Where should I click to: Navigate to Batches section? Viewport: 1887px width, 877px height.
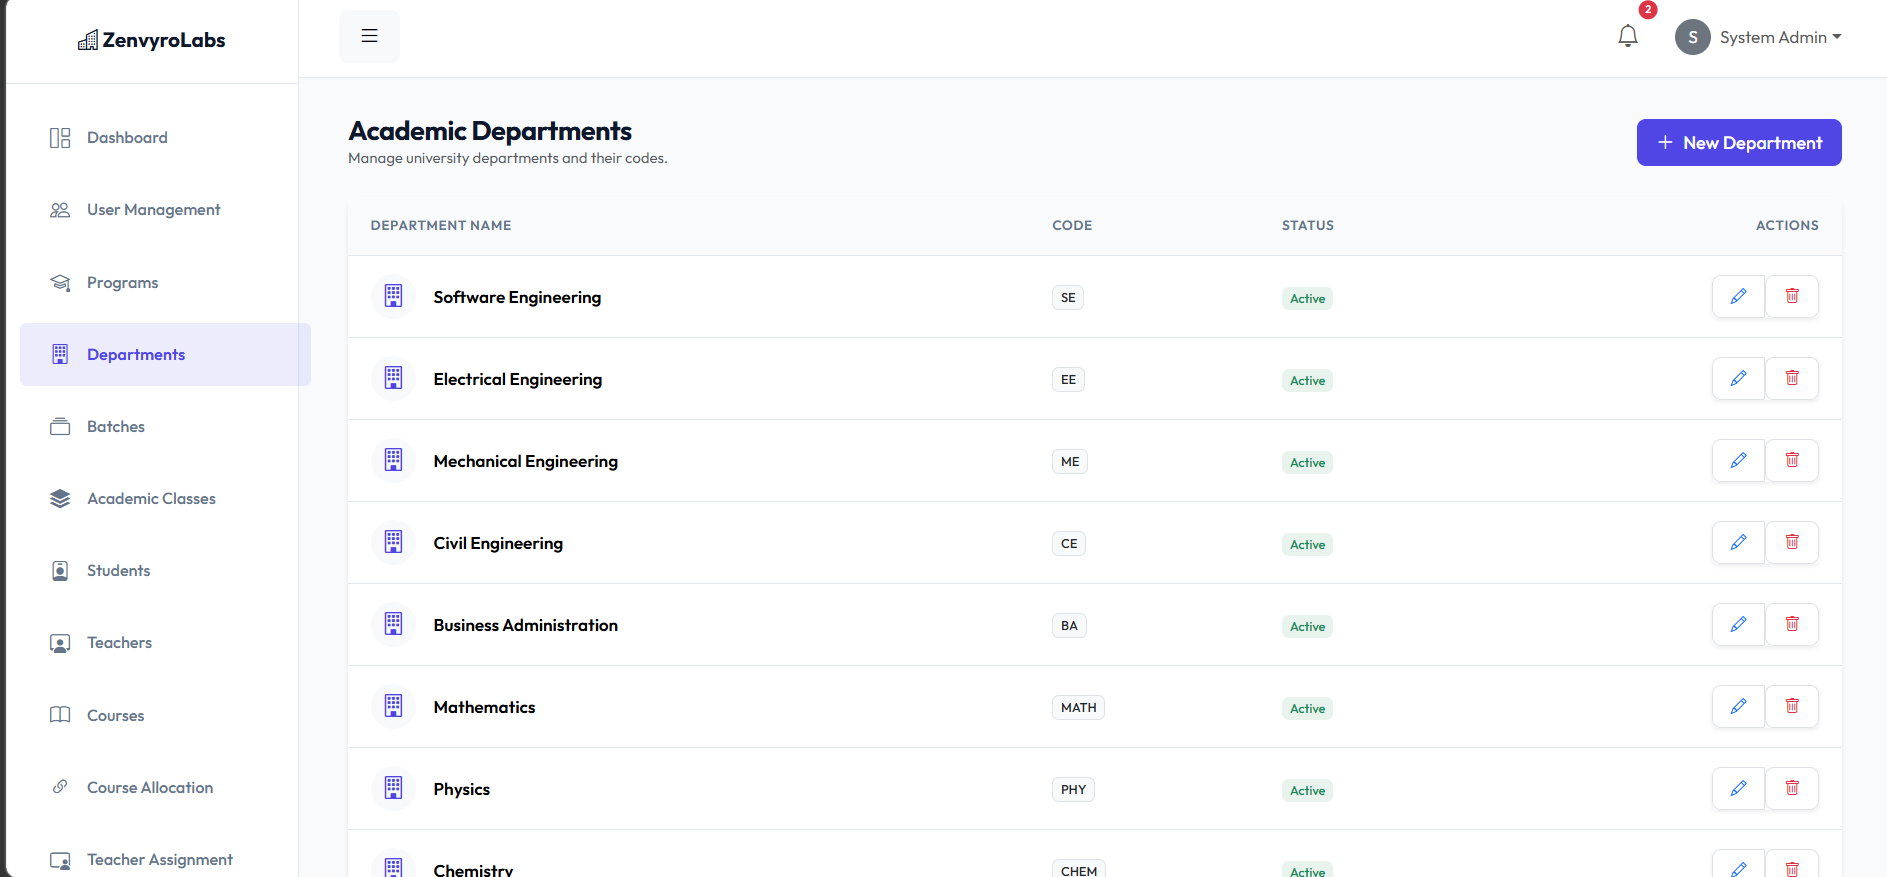point(116,427)
